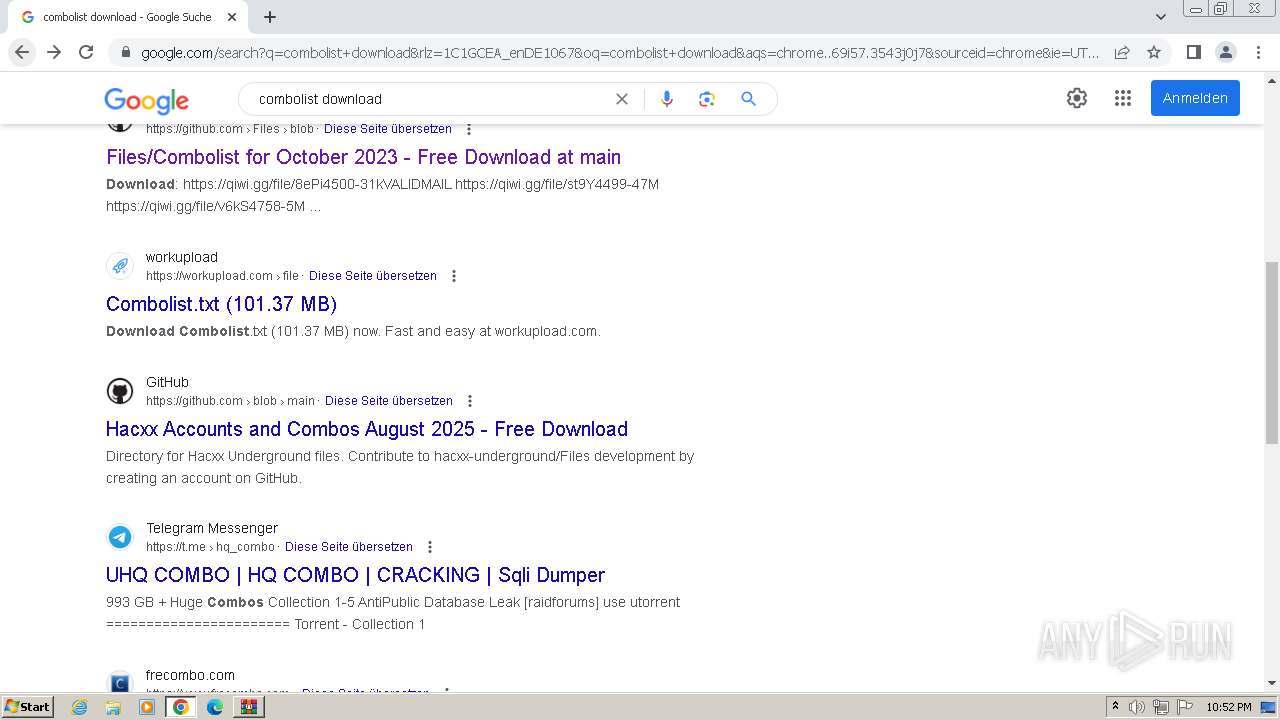Search by image with Google Lens

tap(707, 99)
